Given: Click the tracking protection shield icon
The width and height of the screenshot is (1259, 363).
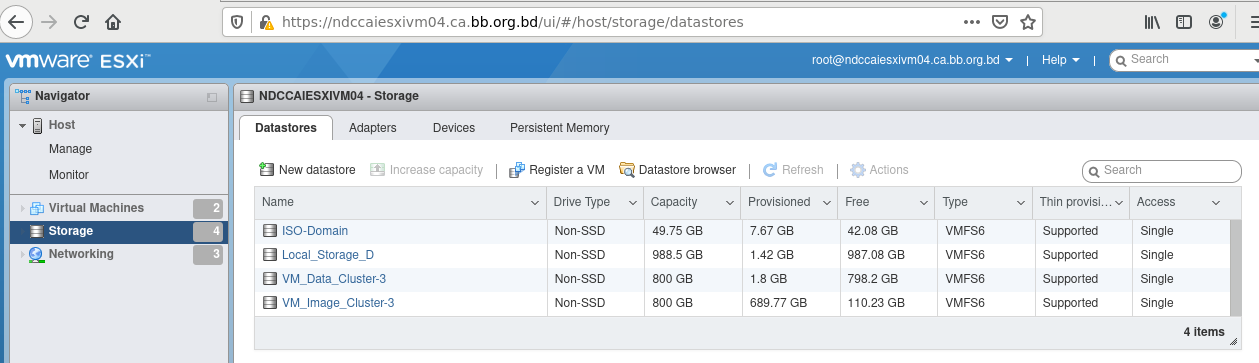Looking at the screenshot, I should pyautogui.click(x=237, y=21).
